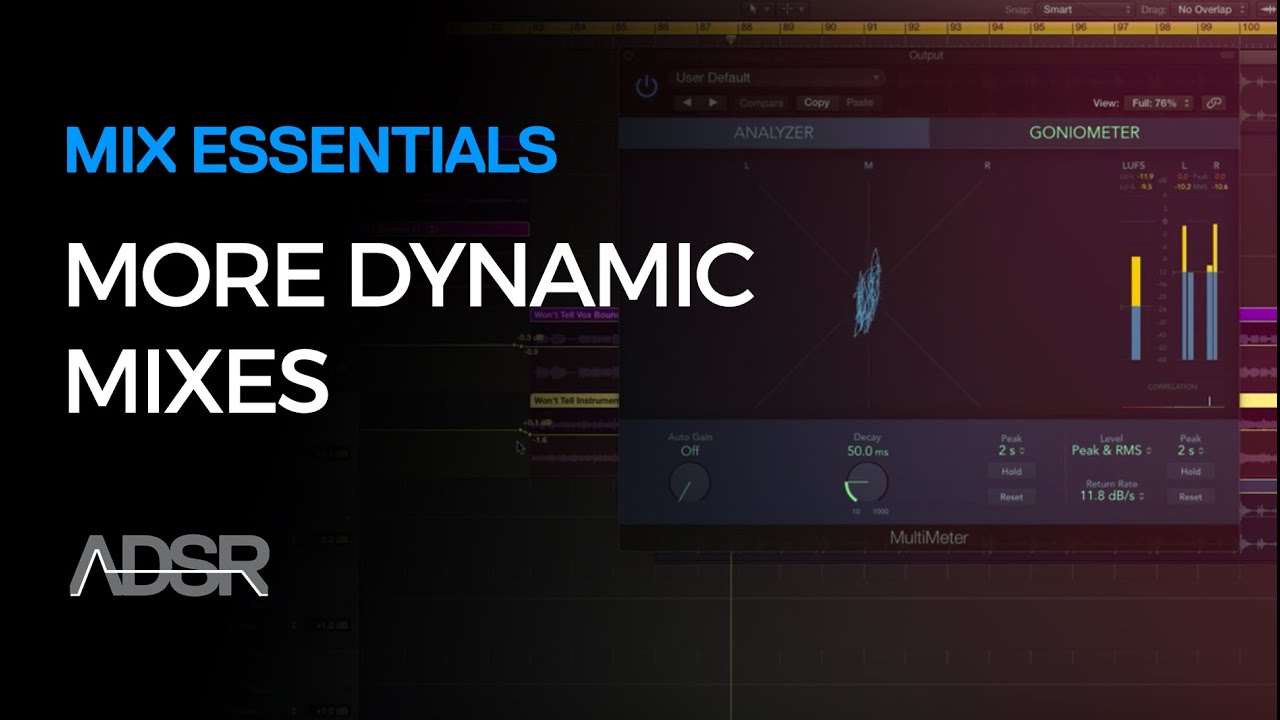
Task: Click the goniometer Peak Reset button
Action: pos(1011,497)
